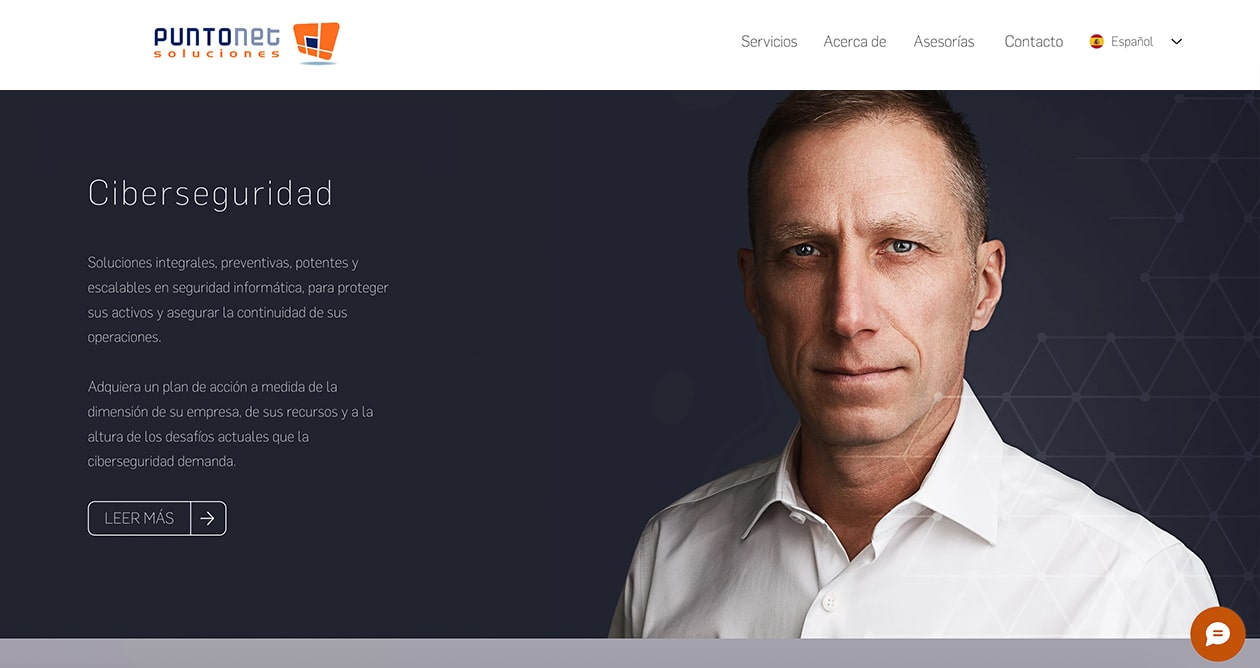Expand the language selector chevron
Viewport: 1260px width, 668px height.
pos(1177,42)
